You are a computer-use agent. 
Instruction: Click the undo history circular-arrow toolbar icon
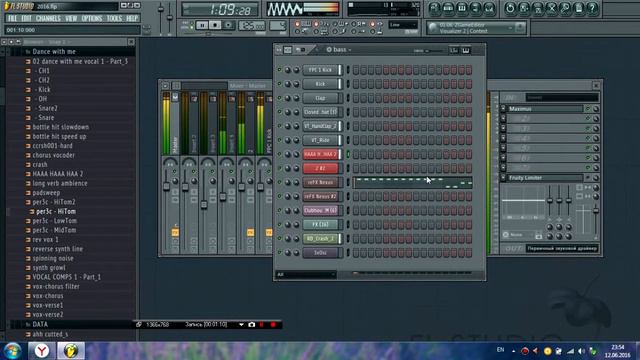click(510, 8)
